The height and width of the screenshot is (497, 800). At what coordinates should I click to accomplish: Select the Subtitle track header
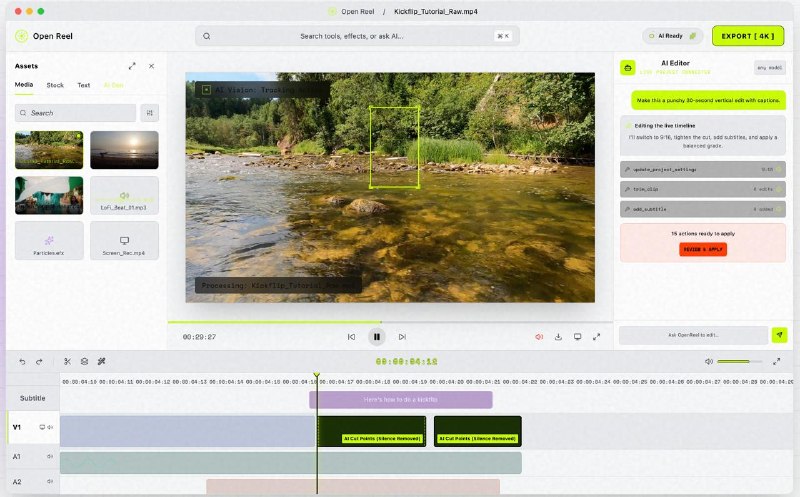pyautogui.click(x=33, y=398)
